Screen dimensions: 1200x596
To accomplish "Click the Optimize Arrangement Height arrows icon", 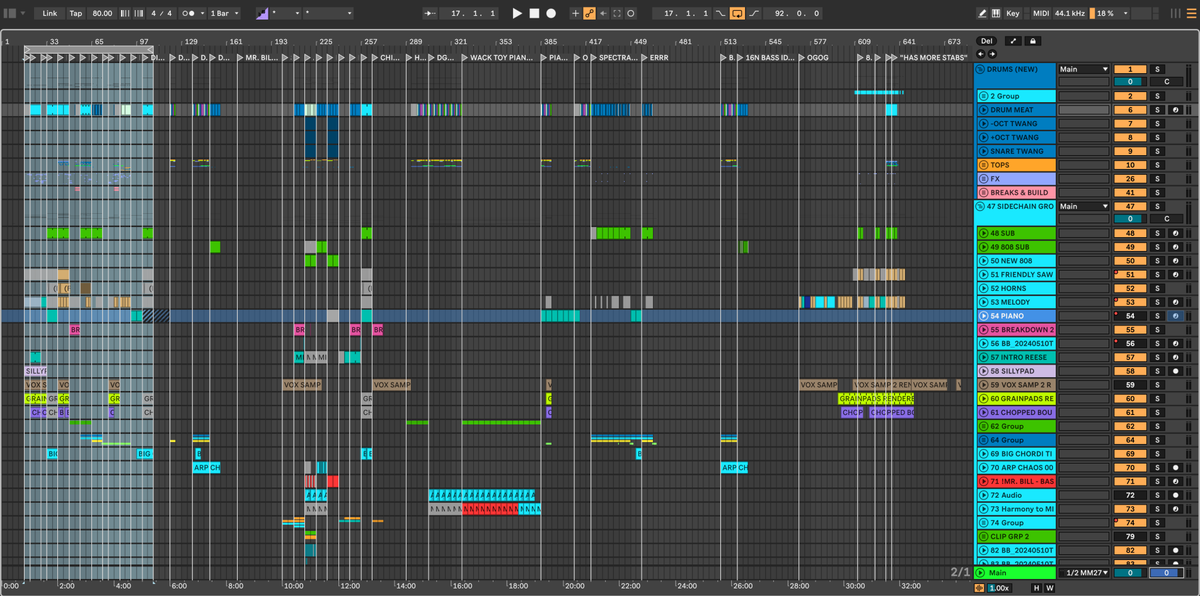I will [x=1013, y=41].
